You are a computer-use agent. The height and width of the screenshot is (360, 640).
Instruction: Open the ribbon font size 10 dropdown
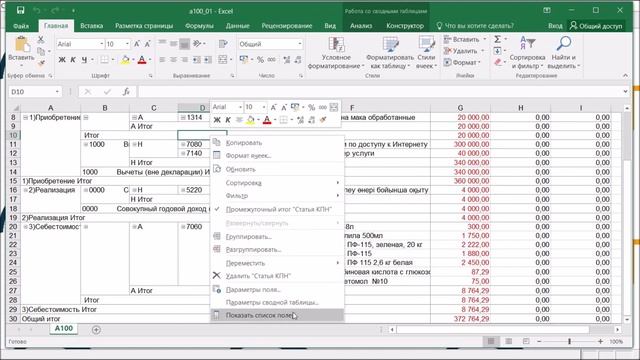tap(127, 44)
